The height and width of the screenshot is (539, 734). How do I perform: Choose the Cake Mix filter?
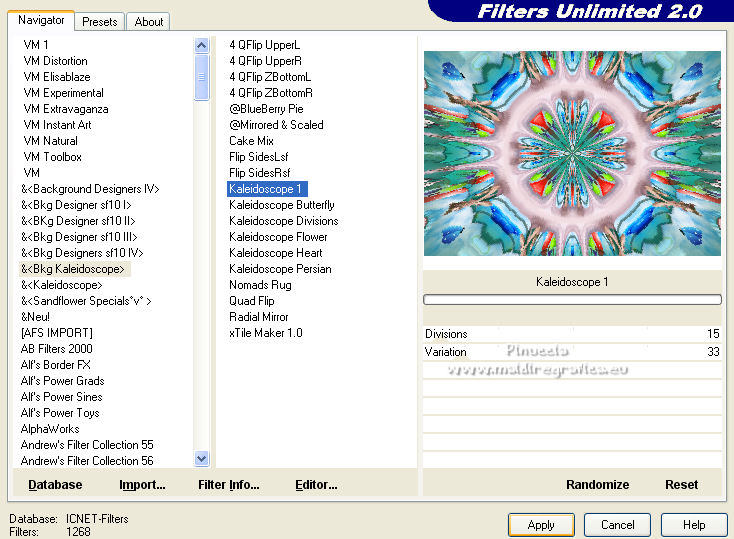pyautogui.click(x=251, y=141)
